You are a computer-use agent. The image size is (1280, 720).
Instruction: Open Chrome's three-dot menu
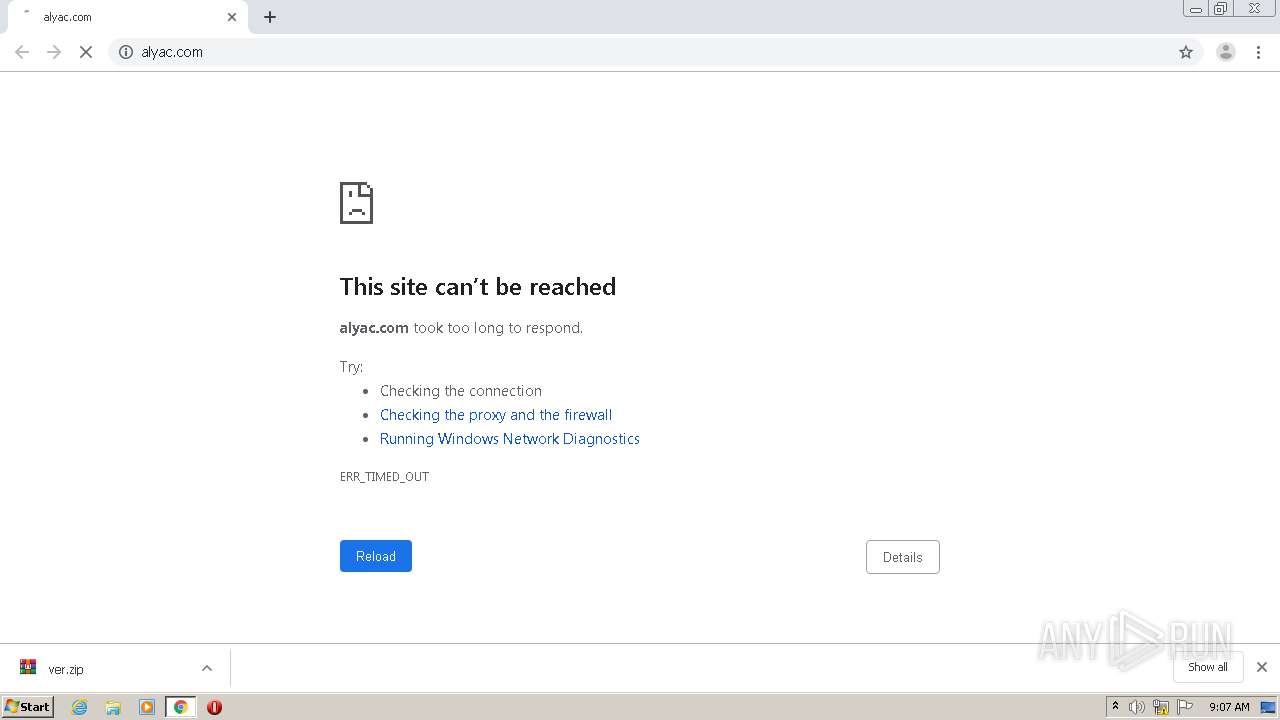coord(1259,52)
